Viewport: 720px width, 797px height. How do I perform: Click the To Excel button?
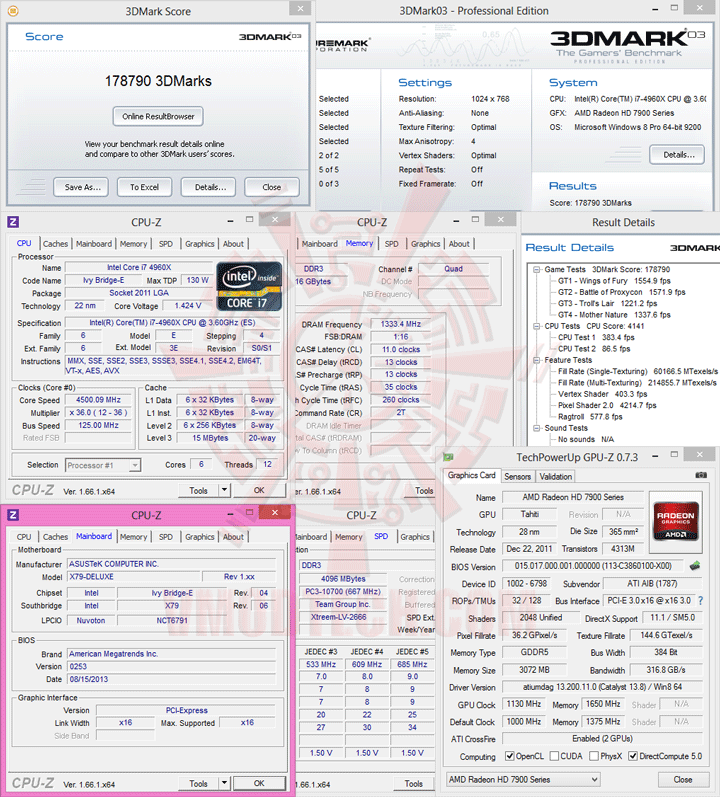144,187
